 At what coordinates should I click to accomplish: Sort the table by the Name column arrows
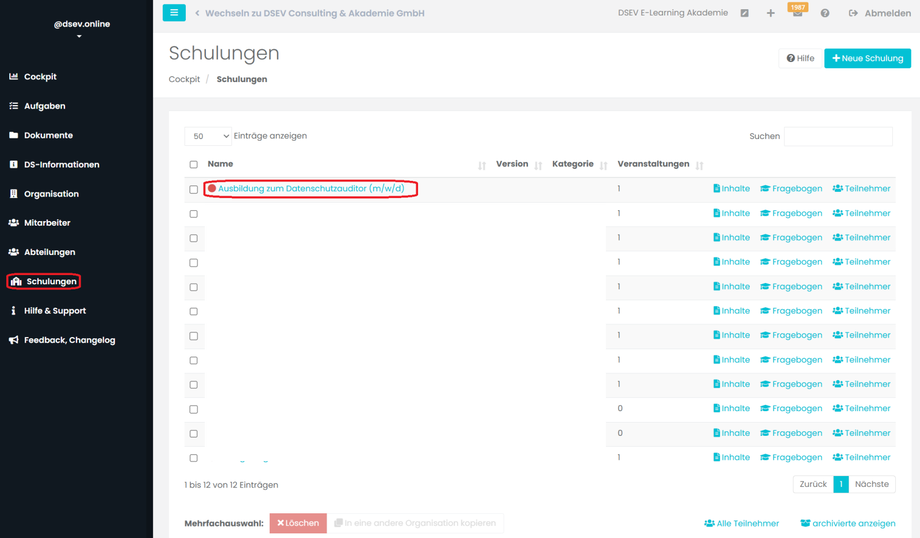click(482, 165)
